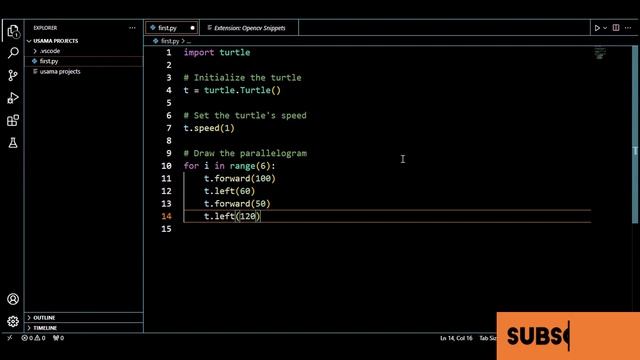This screenshot has width=640, height=360.
Task: Open the Extensions view
Action: click(x=13, y=120)
